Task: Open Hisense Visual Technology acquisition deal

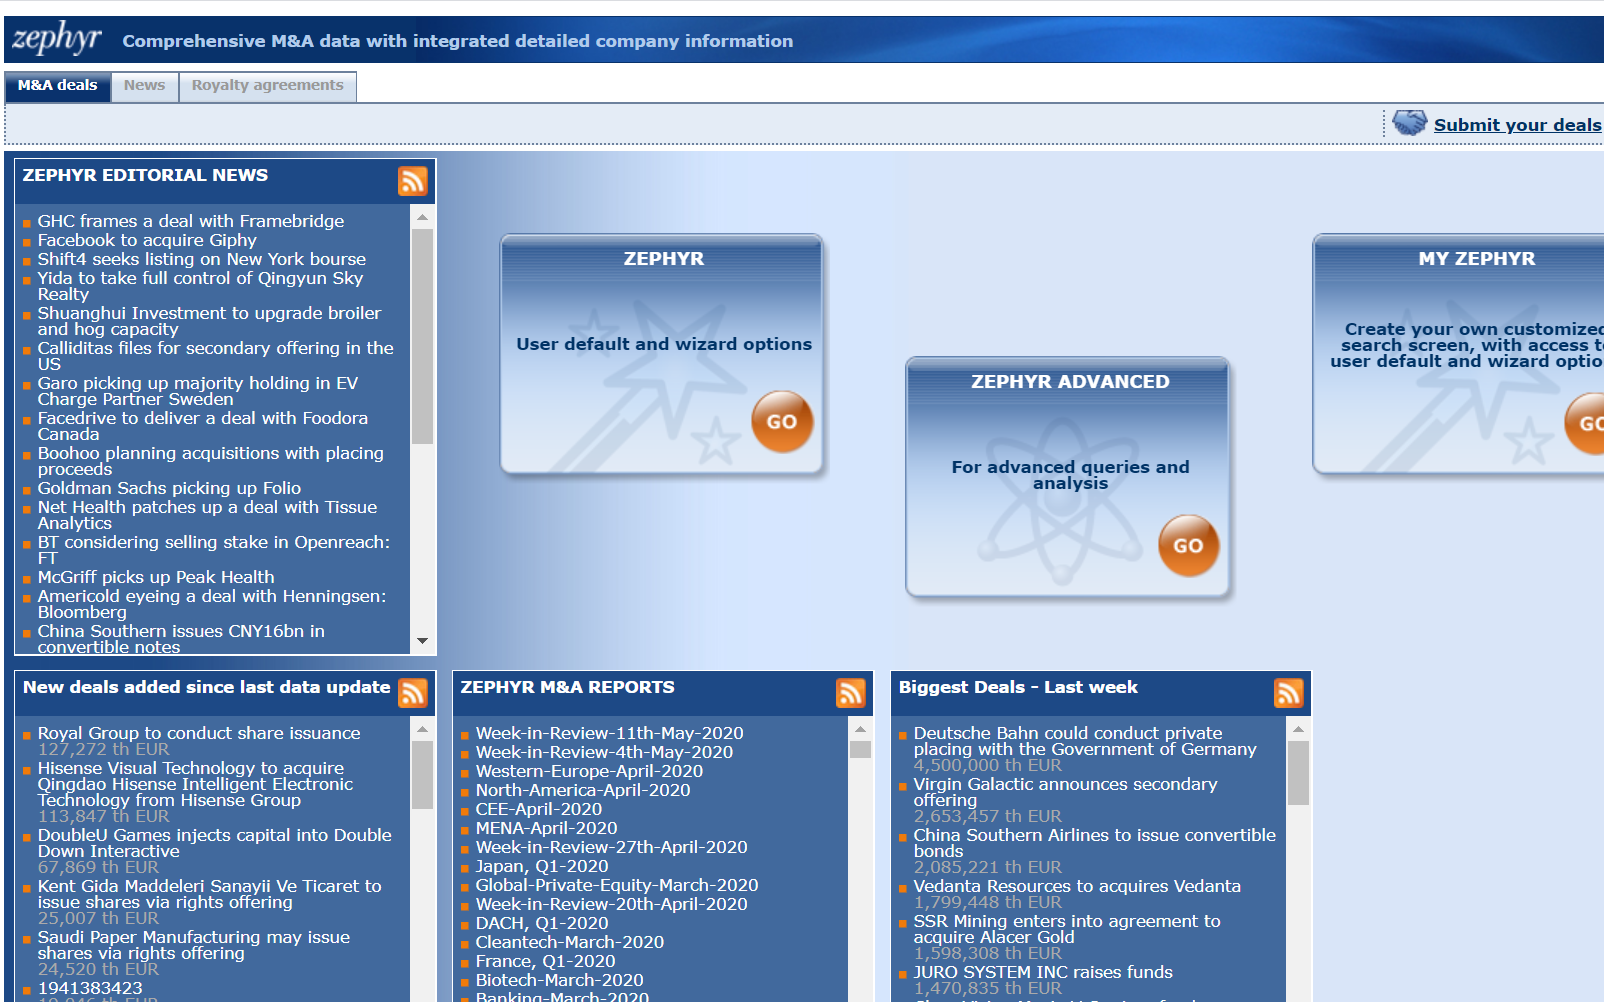Action: [x=195, y=784]
